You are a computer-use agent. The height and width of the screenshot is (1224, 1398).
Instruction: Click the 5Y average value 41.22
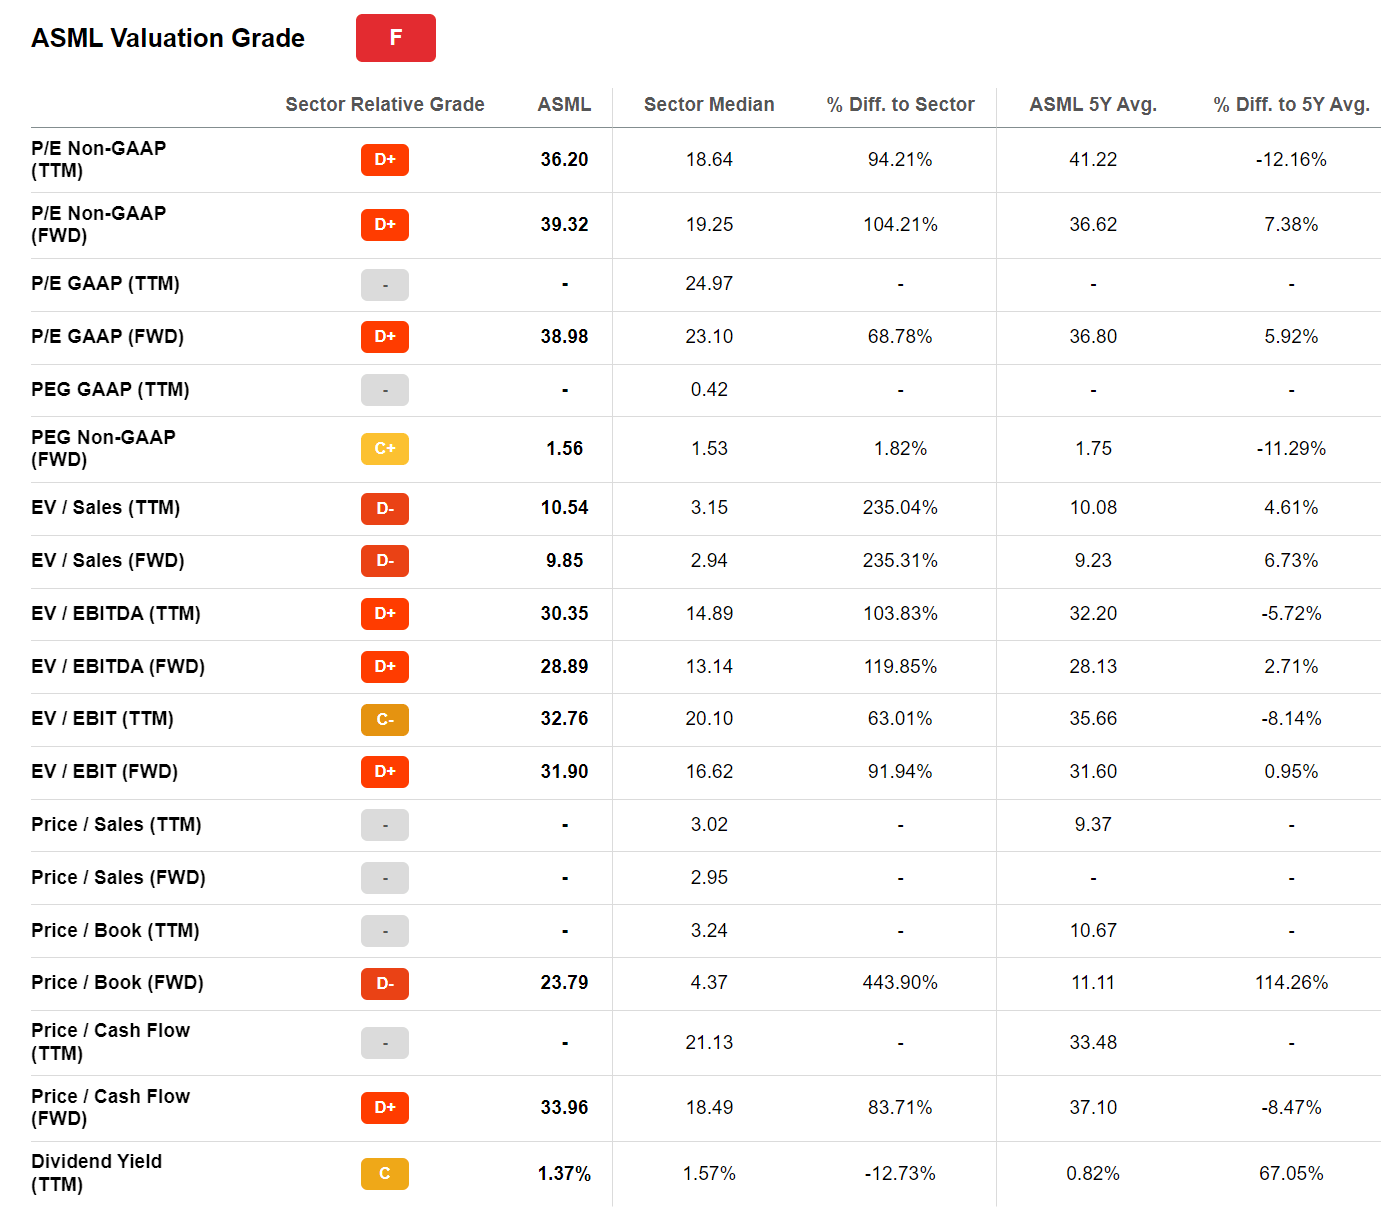click(1093, 159)
